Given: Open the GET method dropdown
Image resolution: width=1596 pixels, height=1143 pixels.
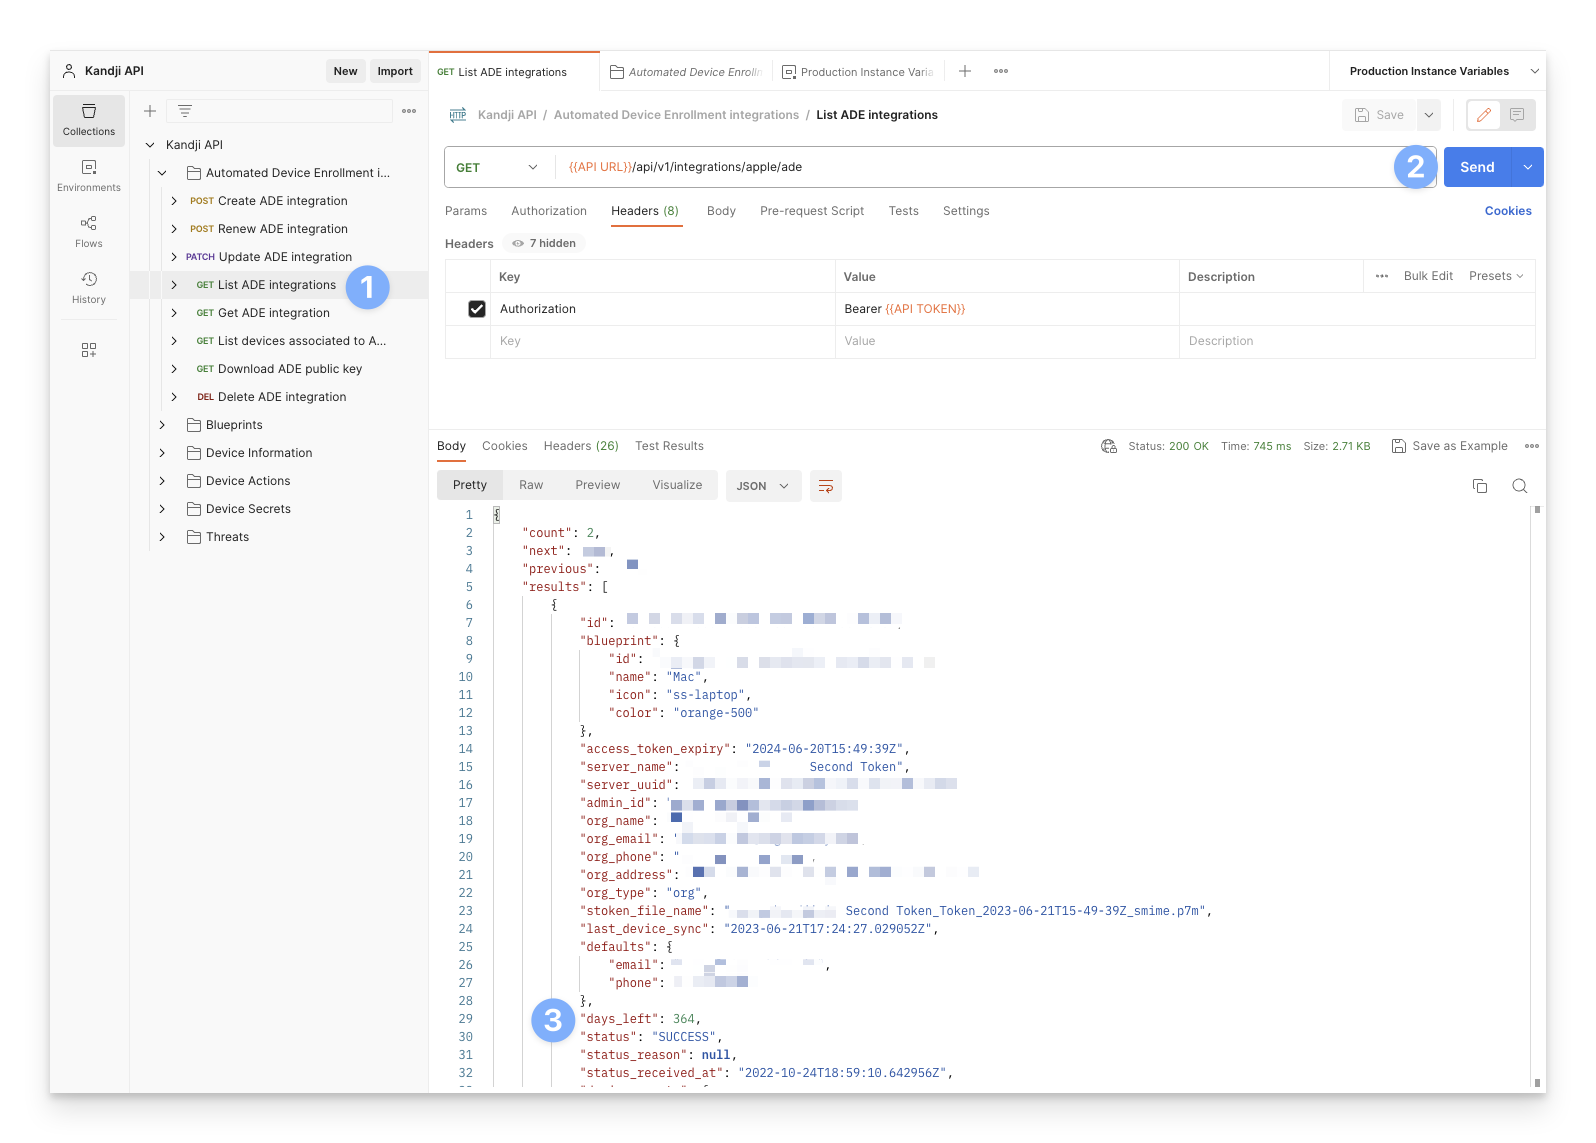Looking at the screenshot, I should coord(499,167).
